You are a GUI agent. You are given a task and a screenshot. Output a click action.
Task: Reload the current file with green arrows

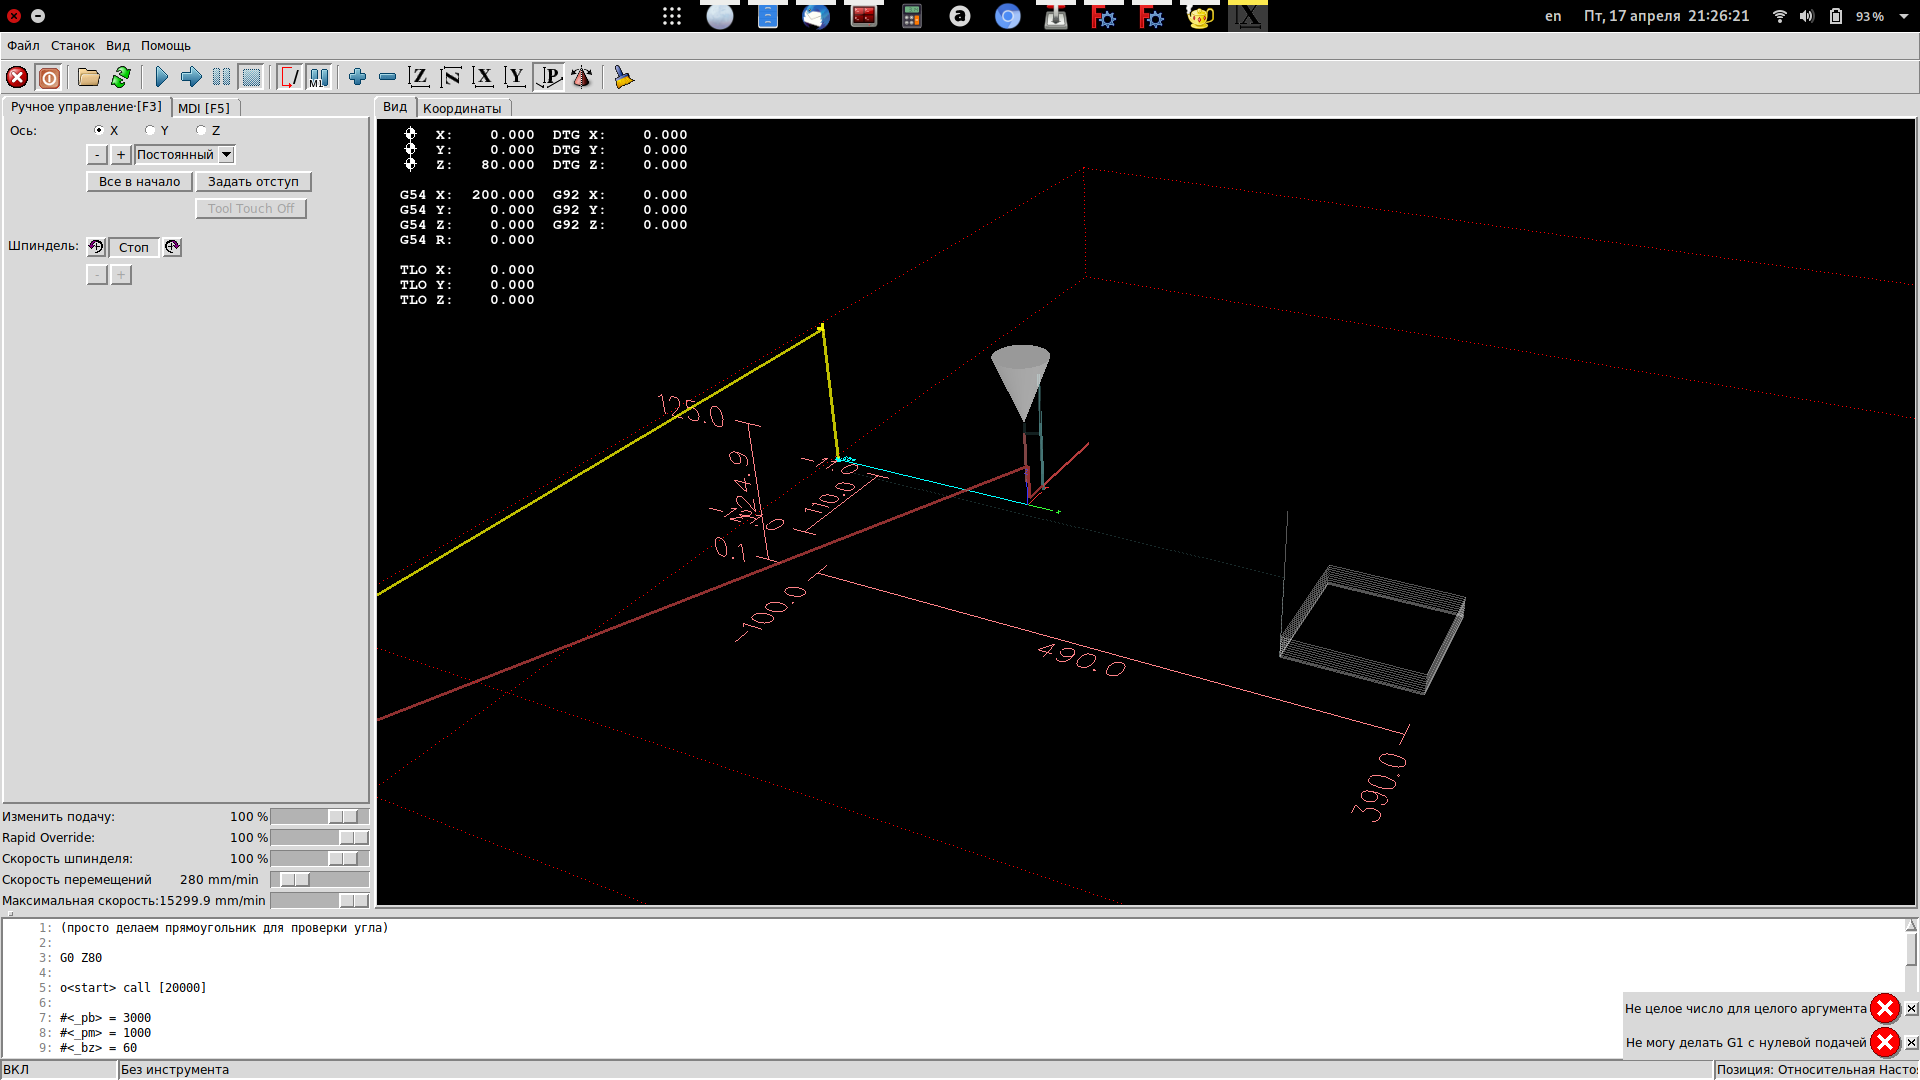tap(121, 77)
